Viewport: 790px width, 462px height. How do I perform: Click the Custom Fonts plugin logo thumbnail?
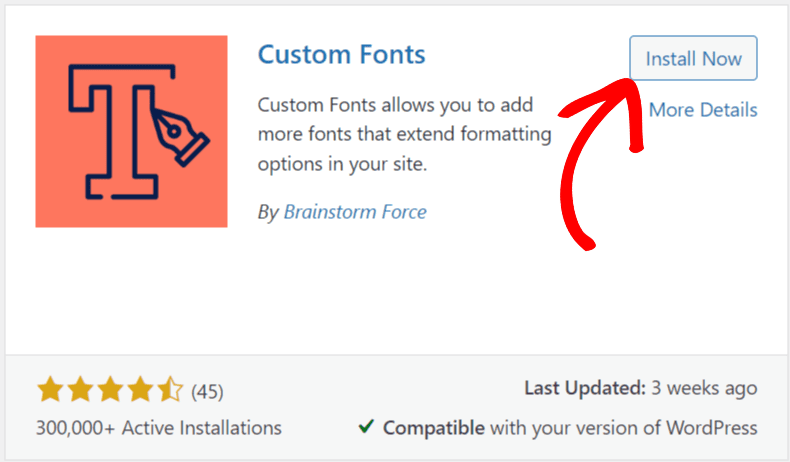tap(131, 131)
